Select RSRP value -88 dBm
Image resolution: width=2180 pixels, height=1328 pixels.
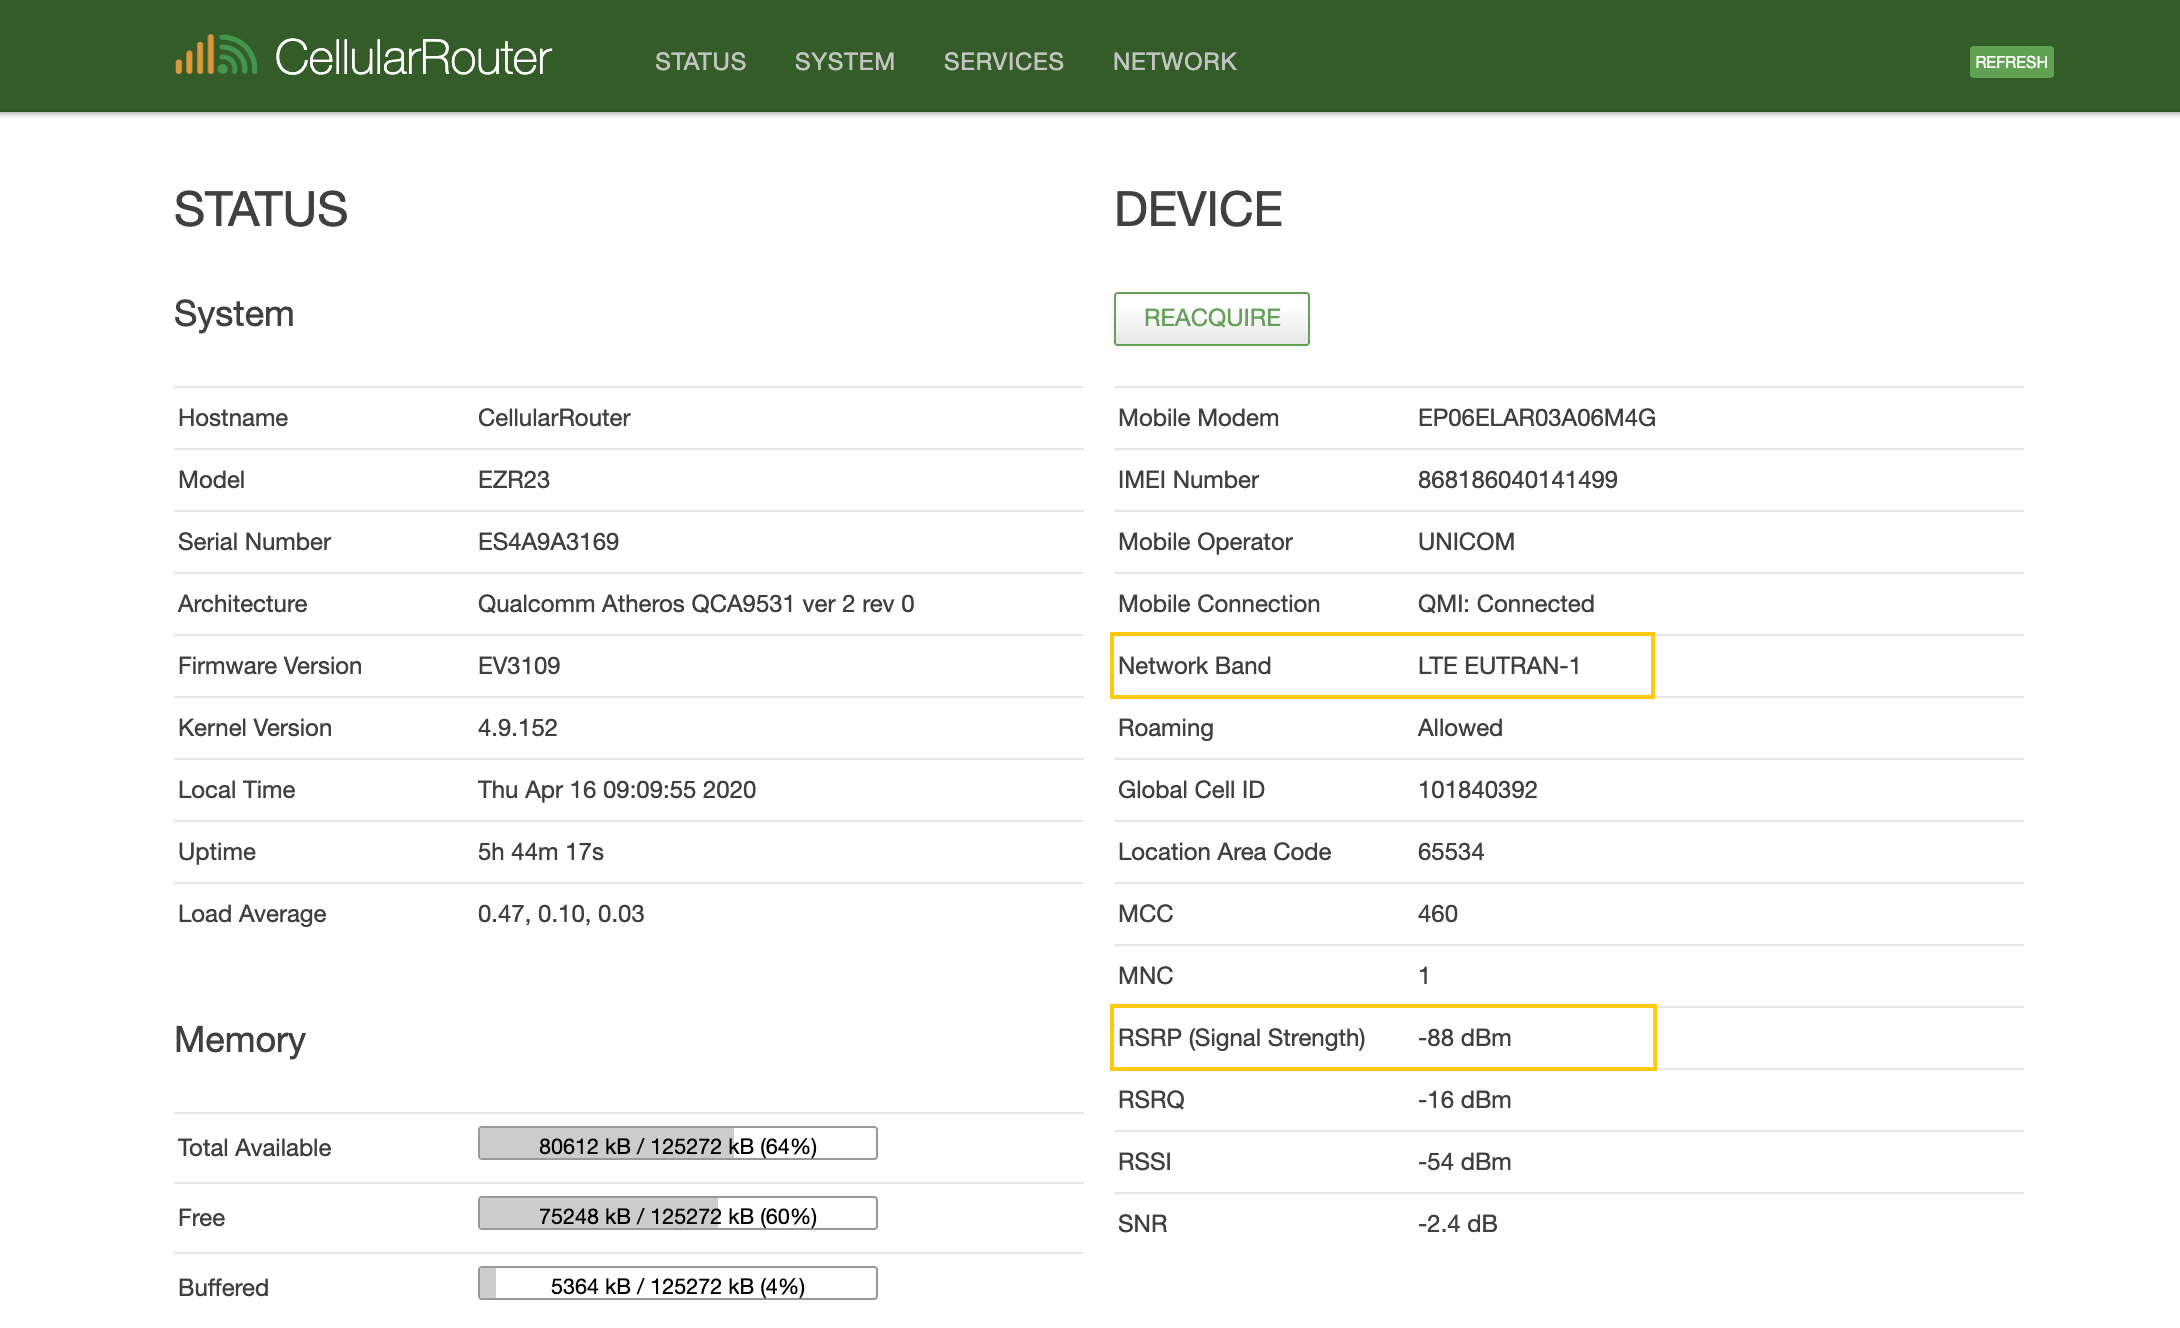[x=1465, y=1038]
